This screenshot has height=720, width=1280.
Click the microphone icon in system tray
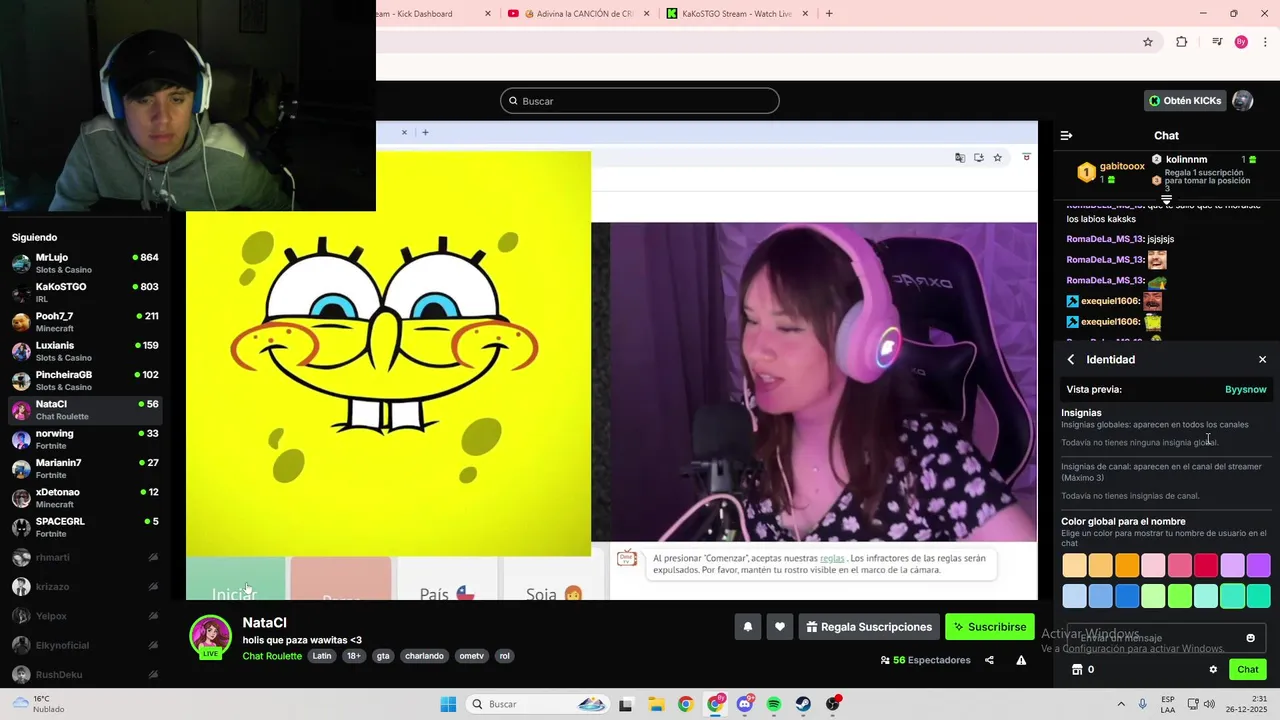pyautogui.click(x=1143, y=704)
